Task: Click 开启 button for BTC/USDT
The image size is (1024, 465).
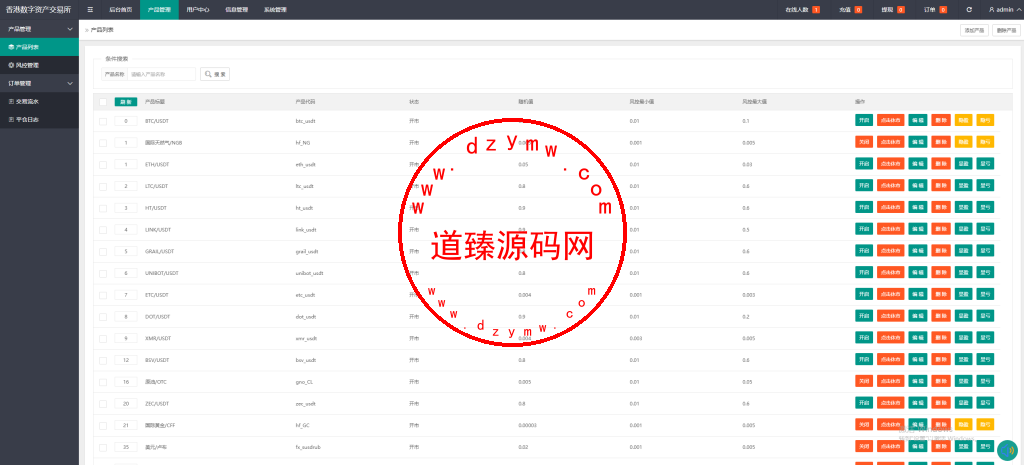Action: (x=864, y=120)
